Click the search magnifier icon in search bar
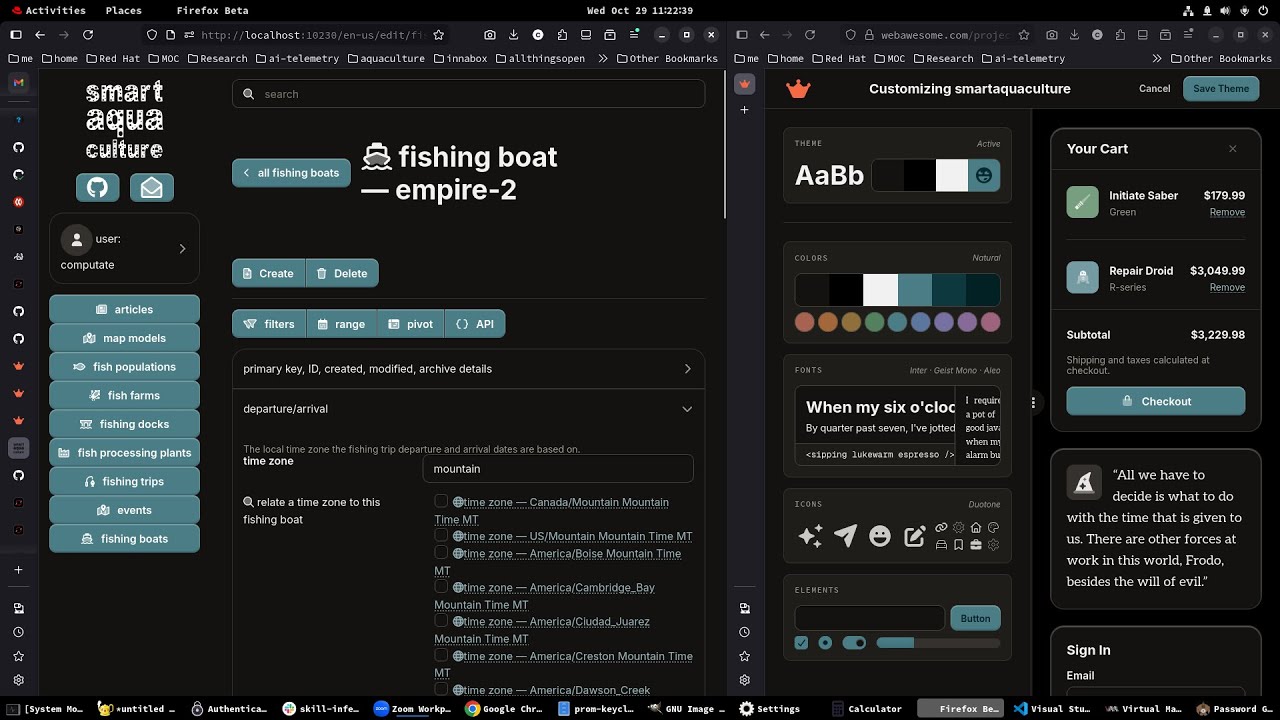Image resolution: width=1280 pixels, height=720 pixels. (249, 94)
